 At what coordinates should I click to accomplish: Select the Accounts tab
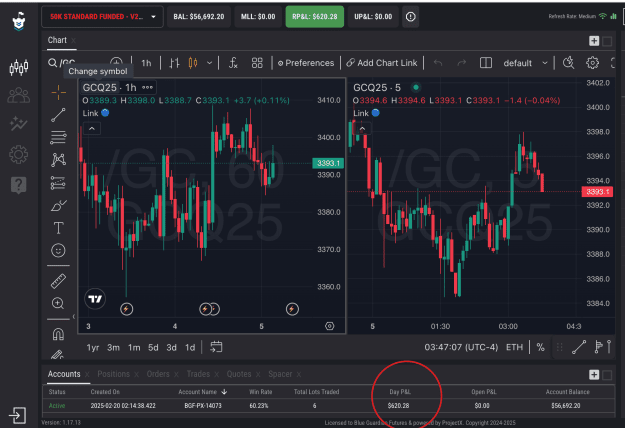coord(64,374)
